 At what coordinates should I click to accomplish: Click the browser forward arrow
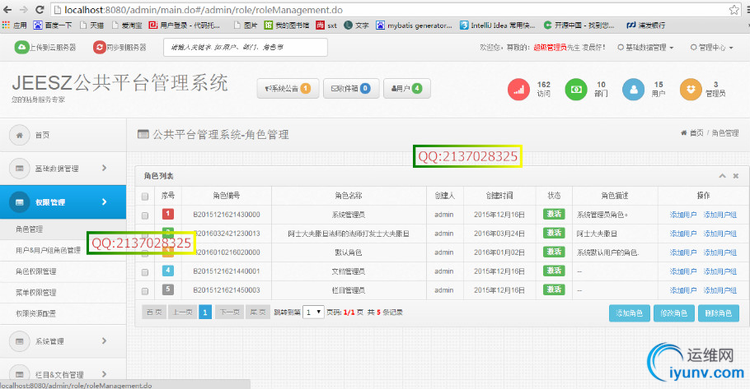(23, 10)
